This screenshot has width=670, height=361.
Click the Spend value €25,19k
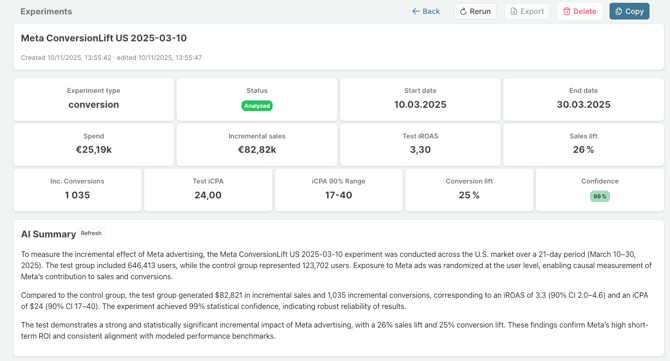click(x=94, y=150)
